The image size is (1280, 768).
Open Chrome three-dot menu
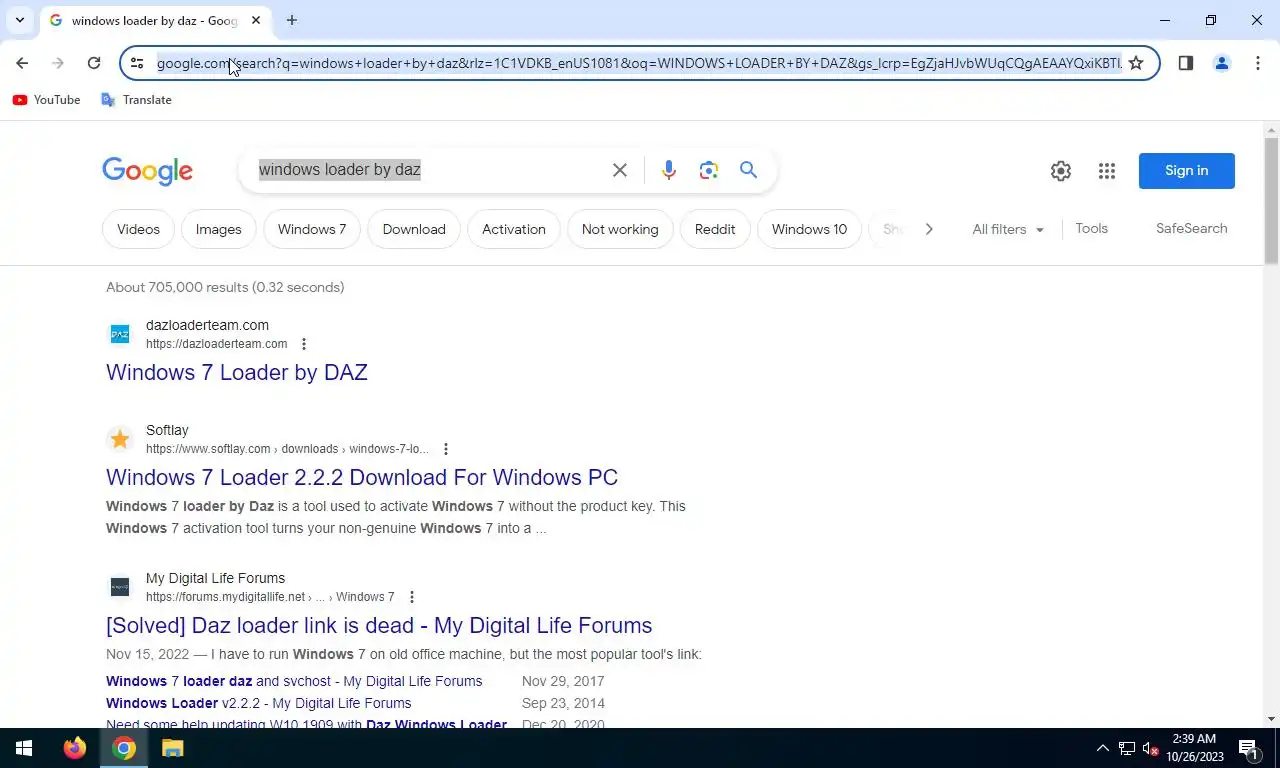point(1257,63)
